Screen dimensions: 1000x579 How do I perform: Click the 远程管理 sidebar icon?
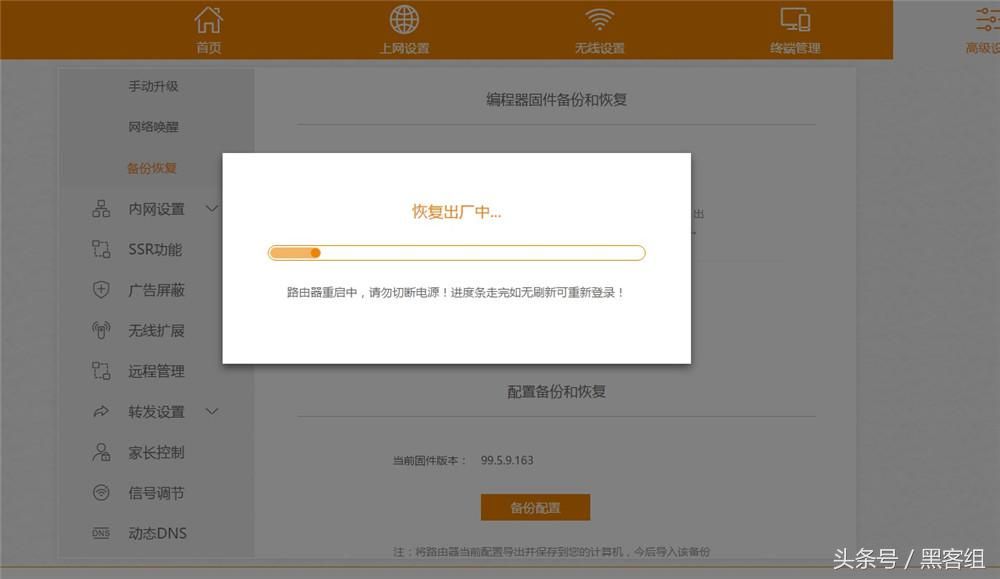(x=101, y=370)
